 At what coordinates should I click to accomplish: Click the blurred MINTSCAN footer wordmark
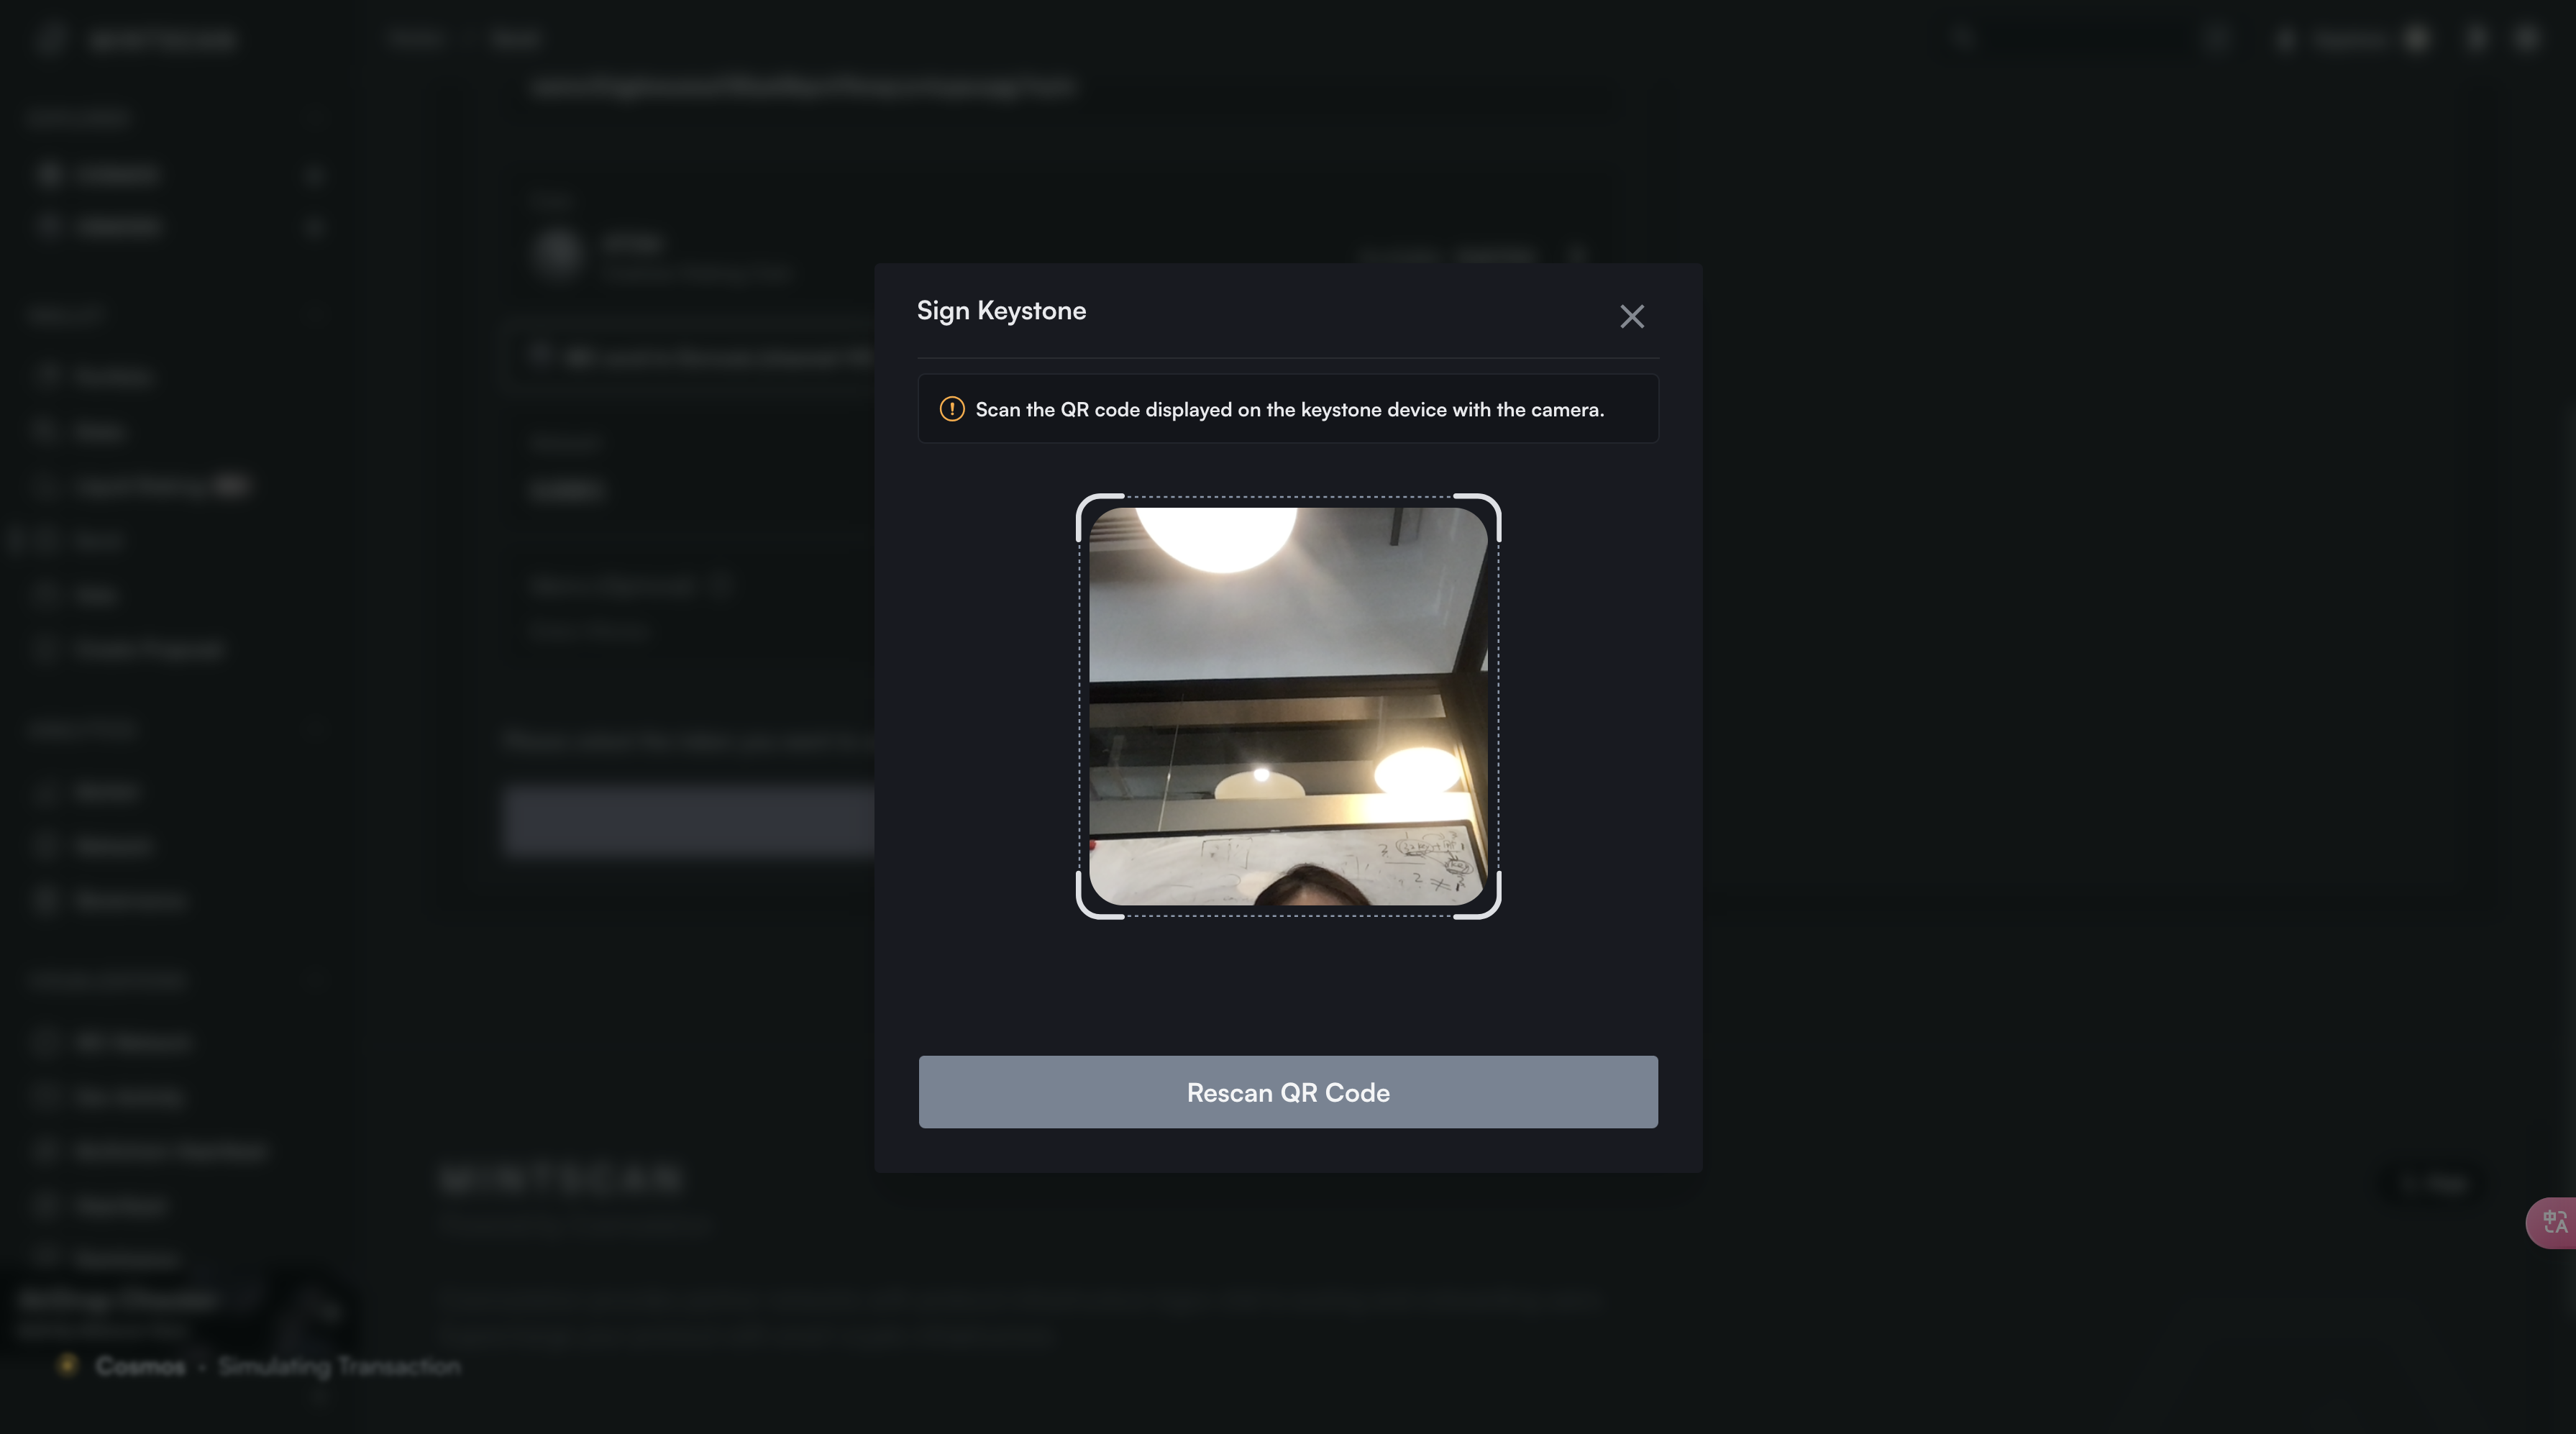point(561,1180)
